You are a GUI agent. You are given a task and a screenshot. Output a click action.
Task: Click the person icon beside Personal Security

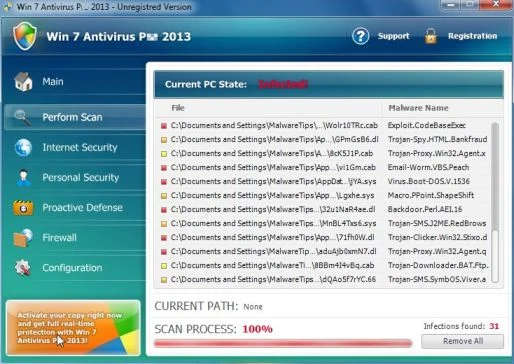tap(23, 177)
